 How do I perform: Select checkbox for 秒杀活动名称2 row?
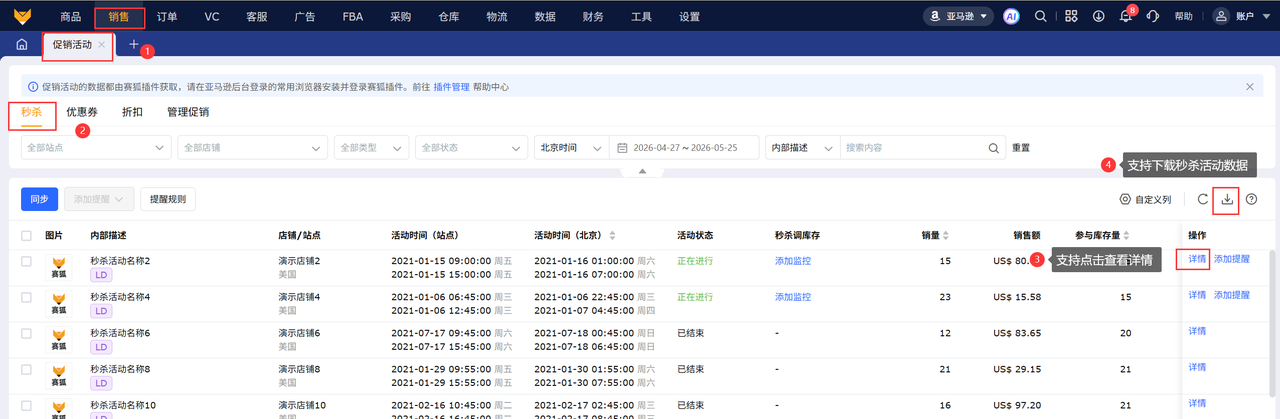pyautogui.click(x=27, y=261)
